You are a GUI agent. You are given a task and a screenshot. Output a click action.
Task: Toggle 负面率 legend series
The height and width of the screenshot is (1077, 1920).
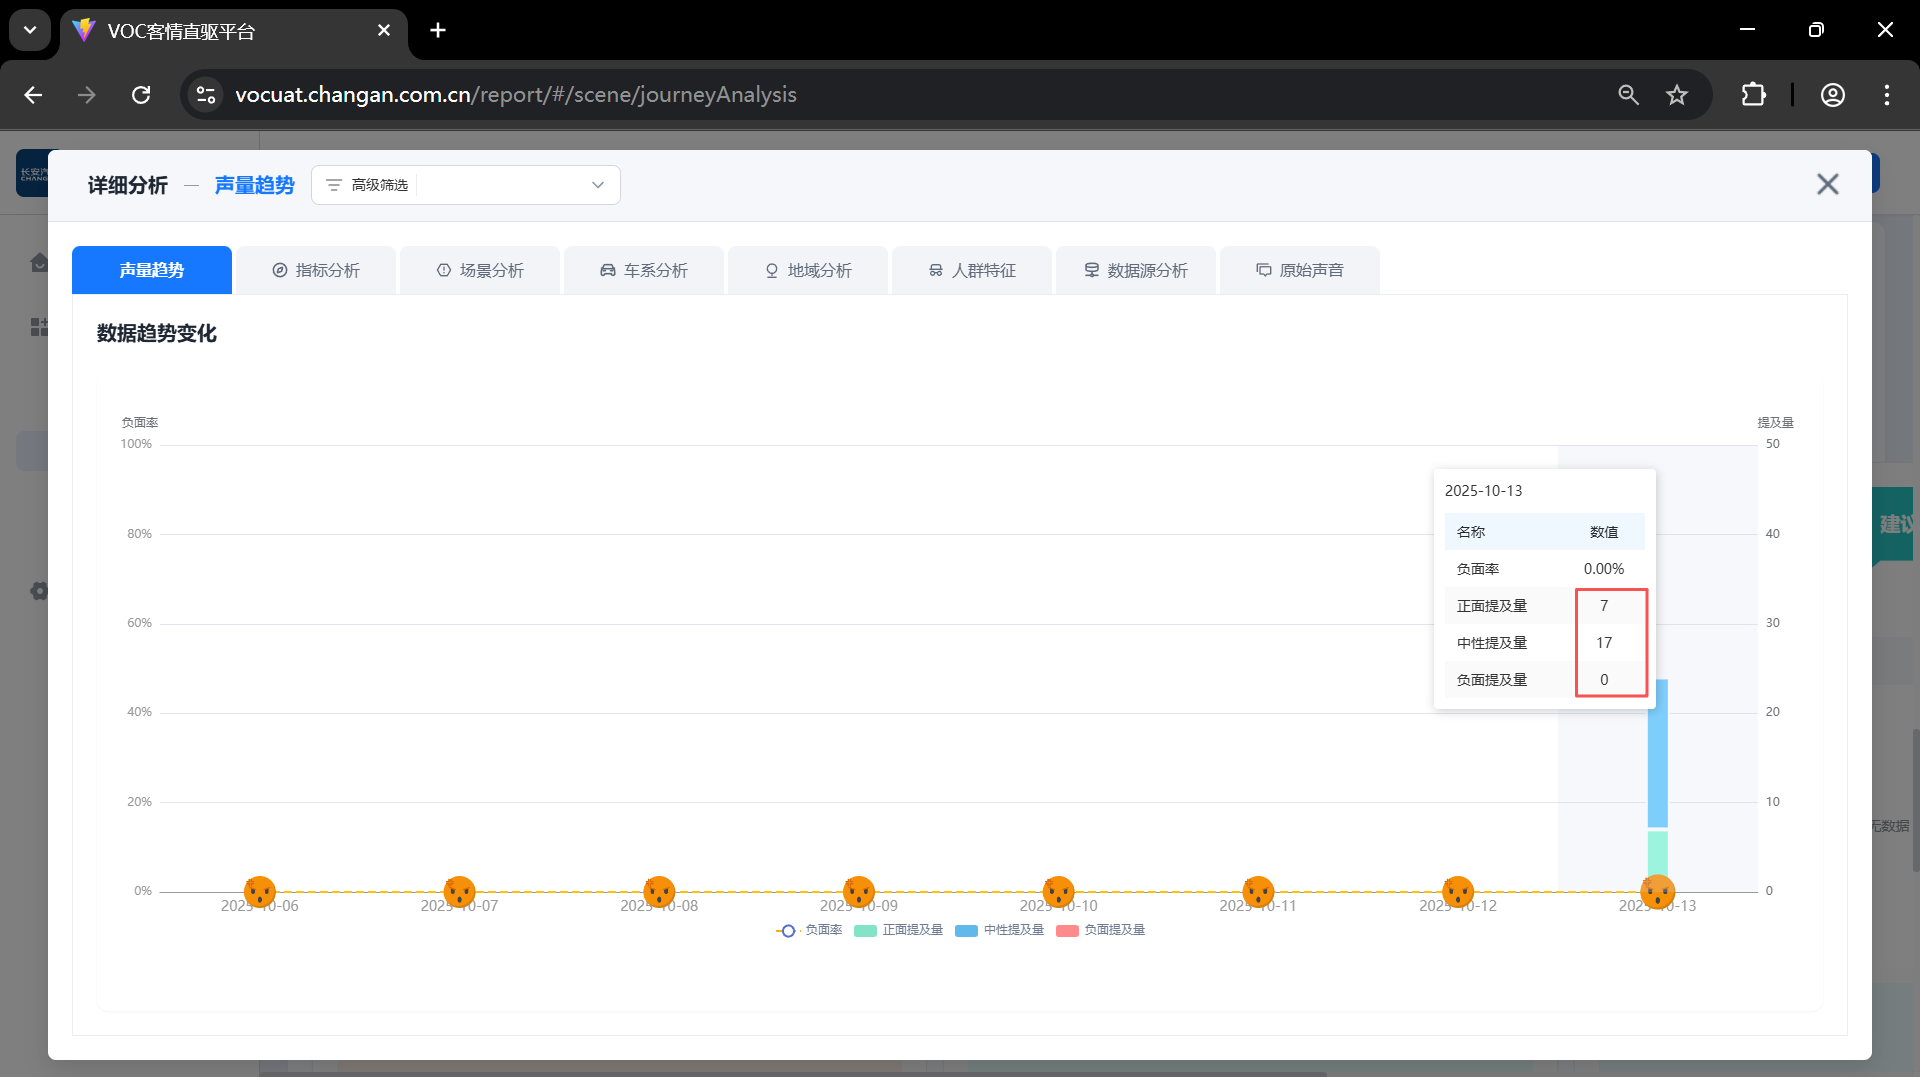[810, 930]
